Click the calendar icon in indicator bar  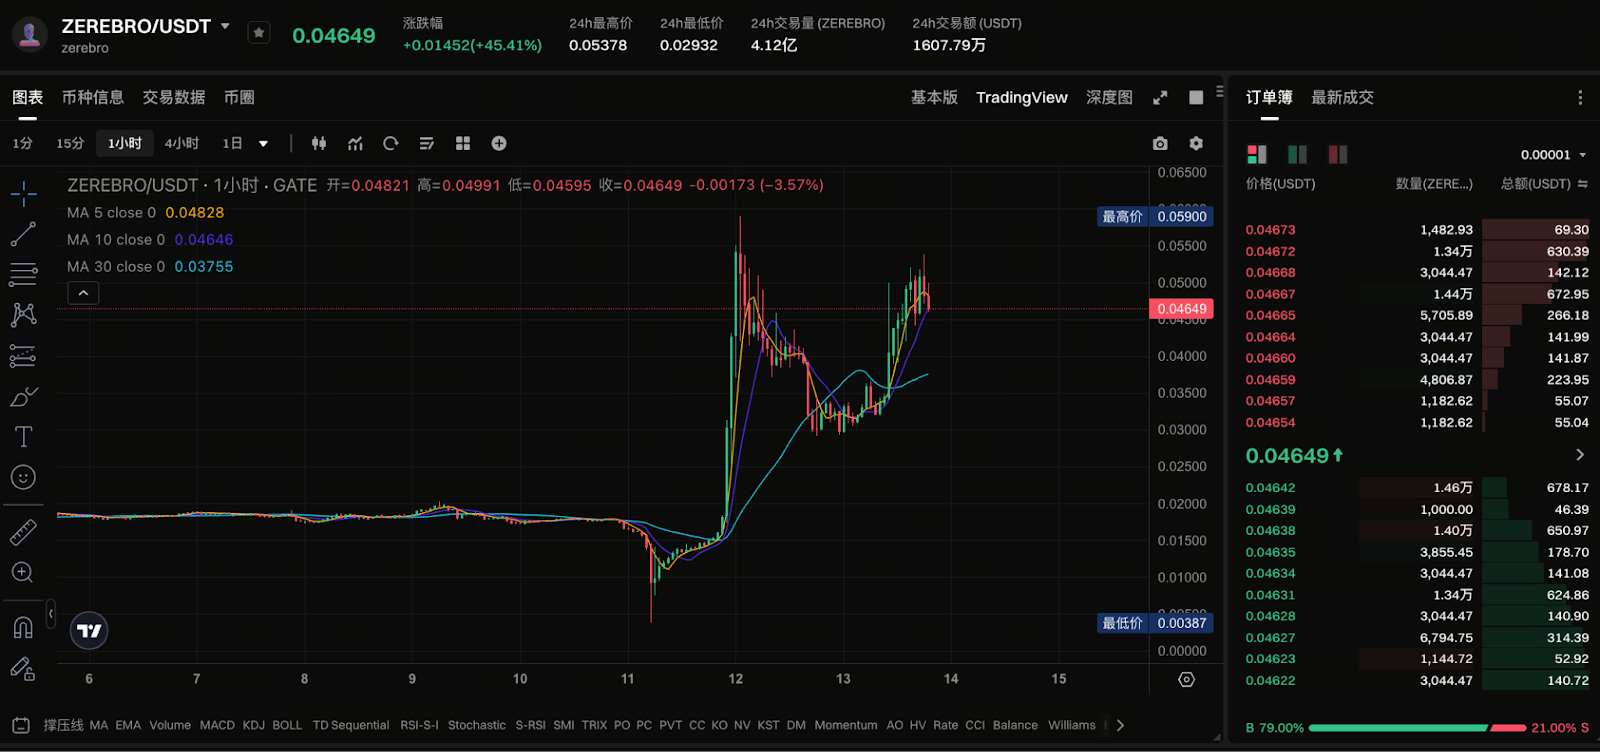(20, 725)
